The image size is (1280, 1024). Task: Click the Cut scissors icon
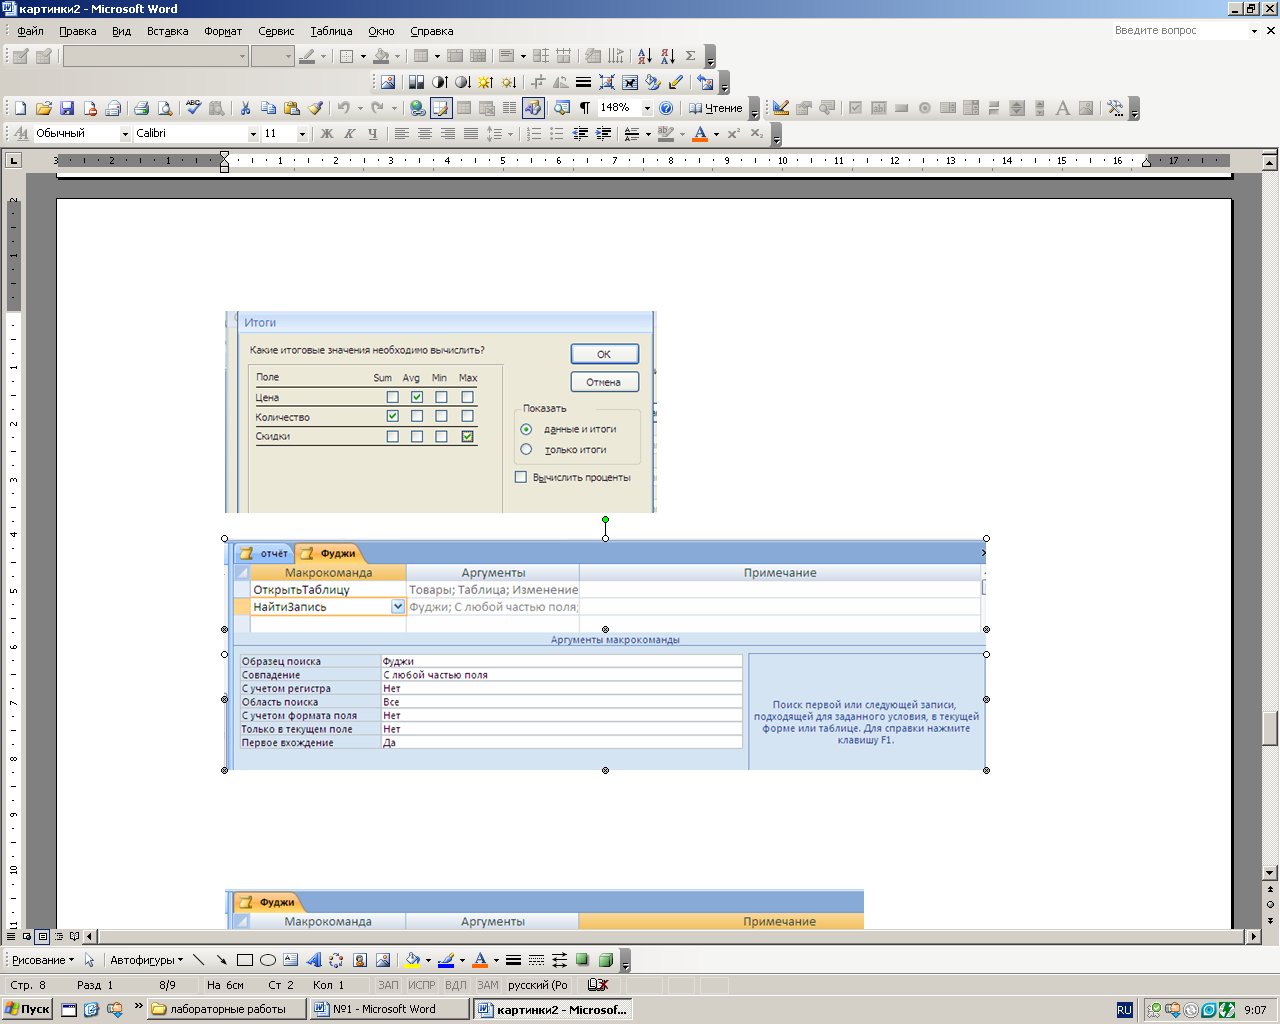[245, 108]
